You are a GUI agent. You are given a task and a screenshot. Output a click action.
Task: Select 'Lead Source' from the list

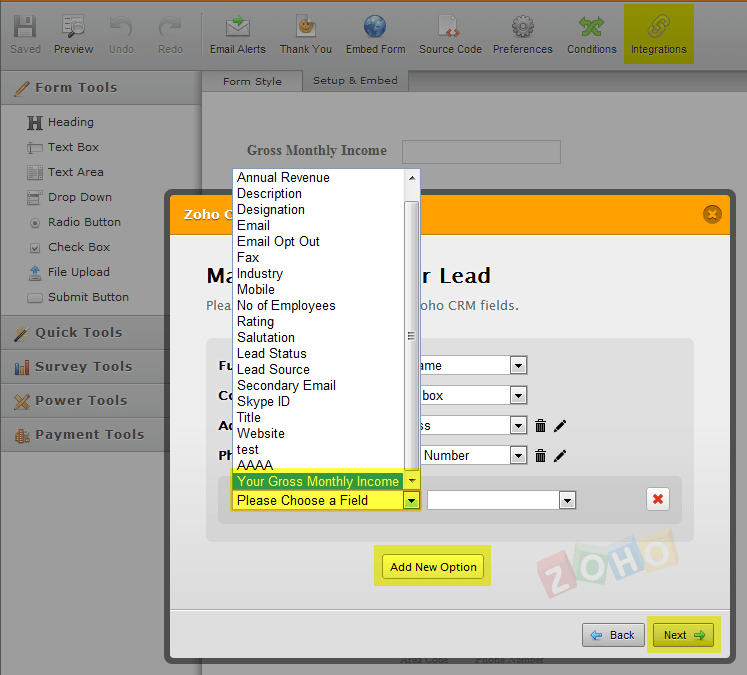click(x=318, y=370)
